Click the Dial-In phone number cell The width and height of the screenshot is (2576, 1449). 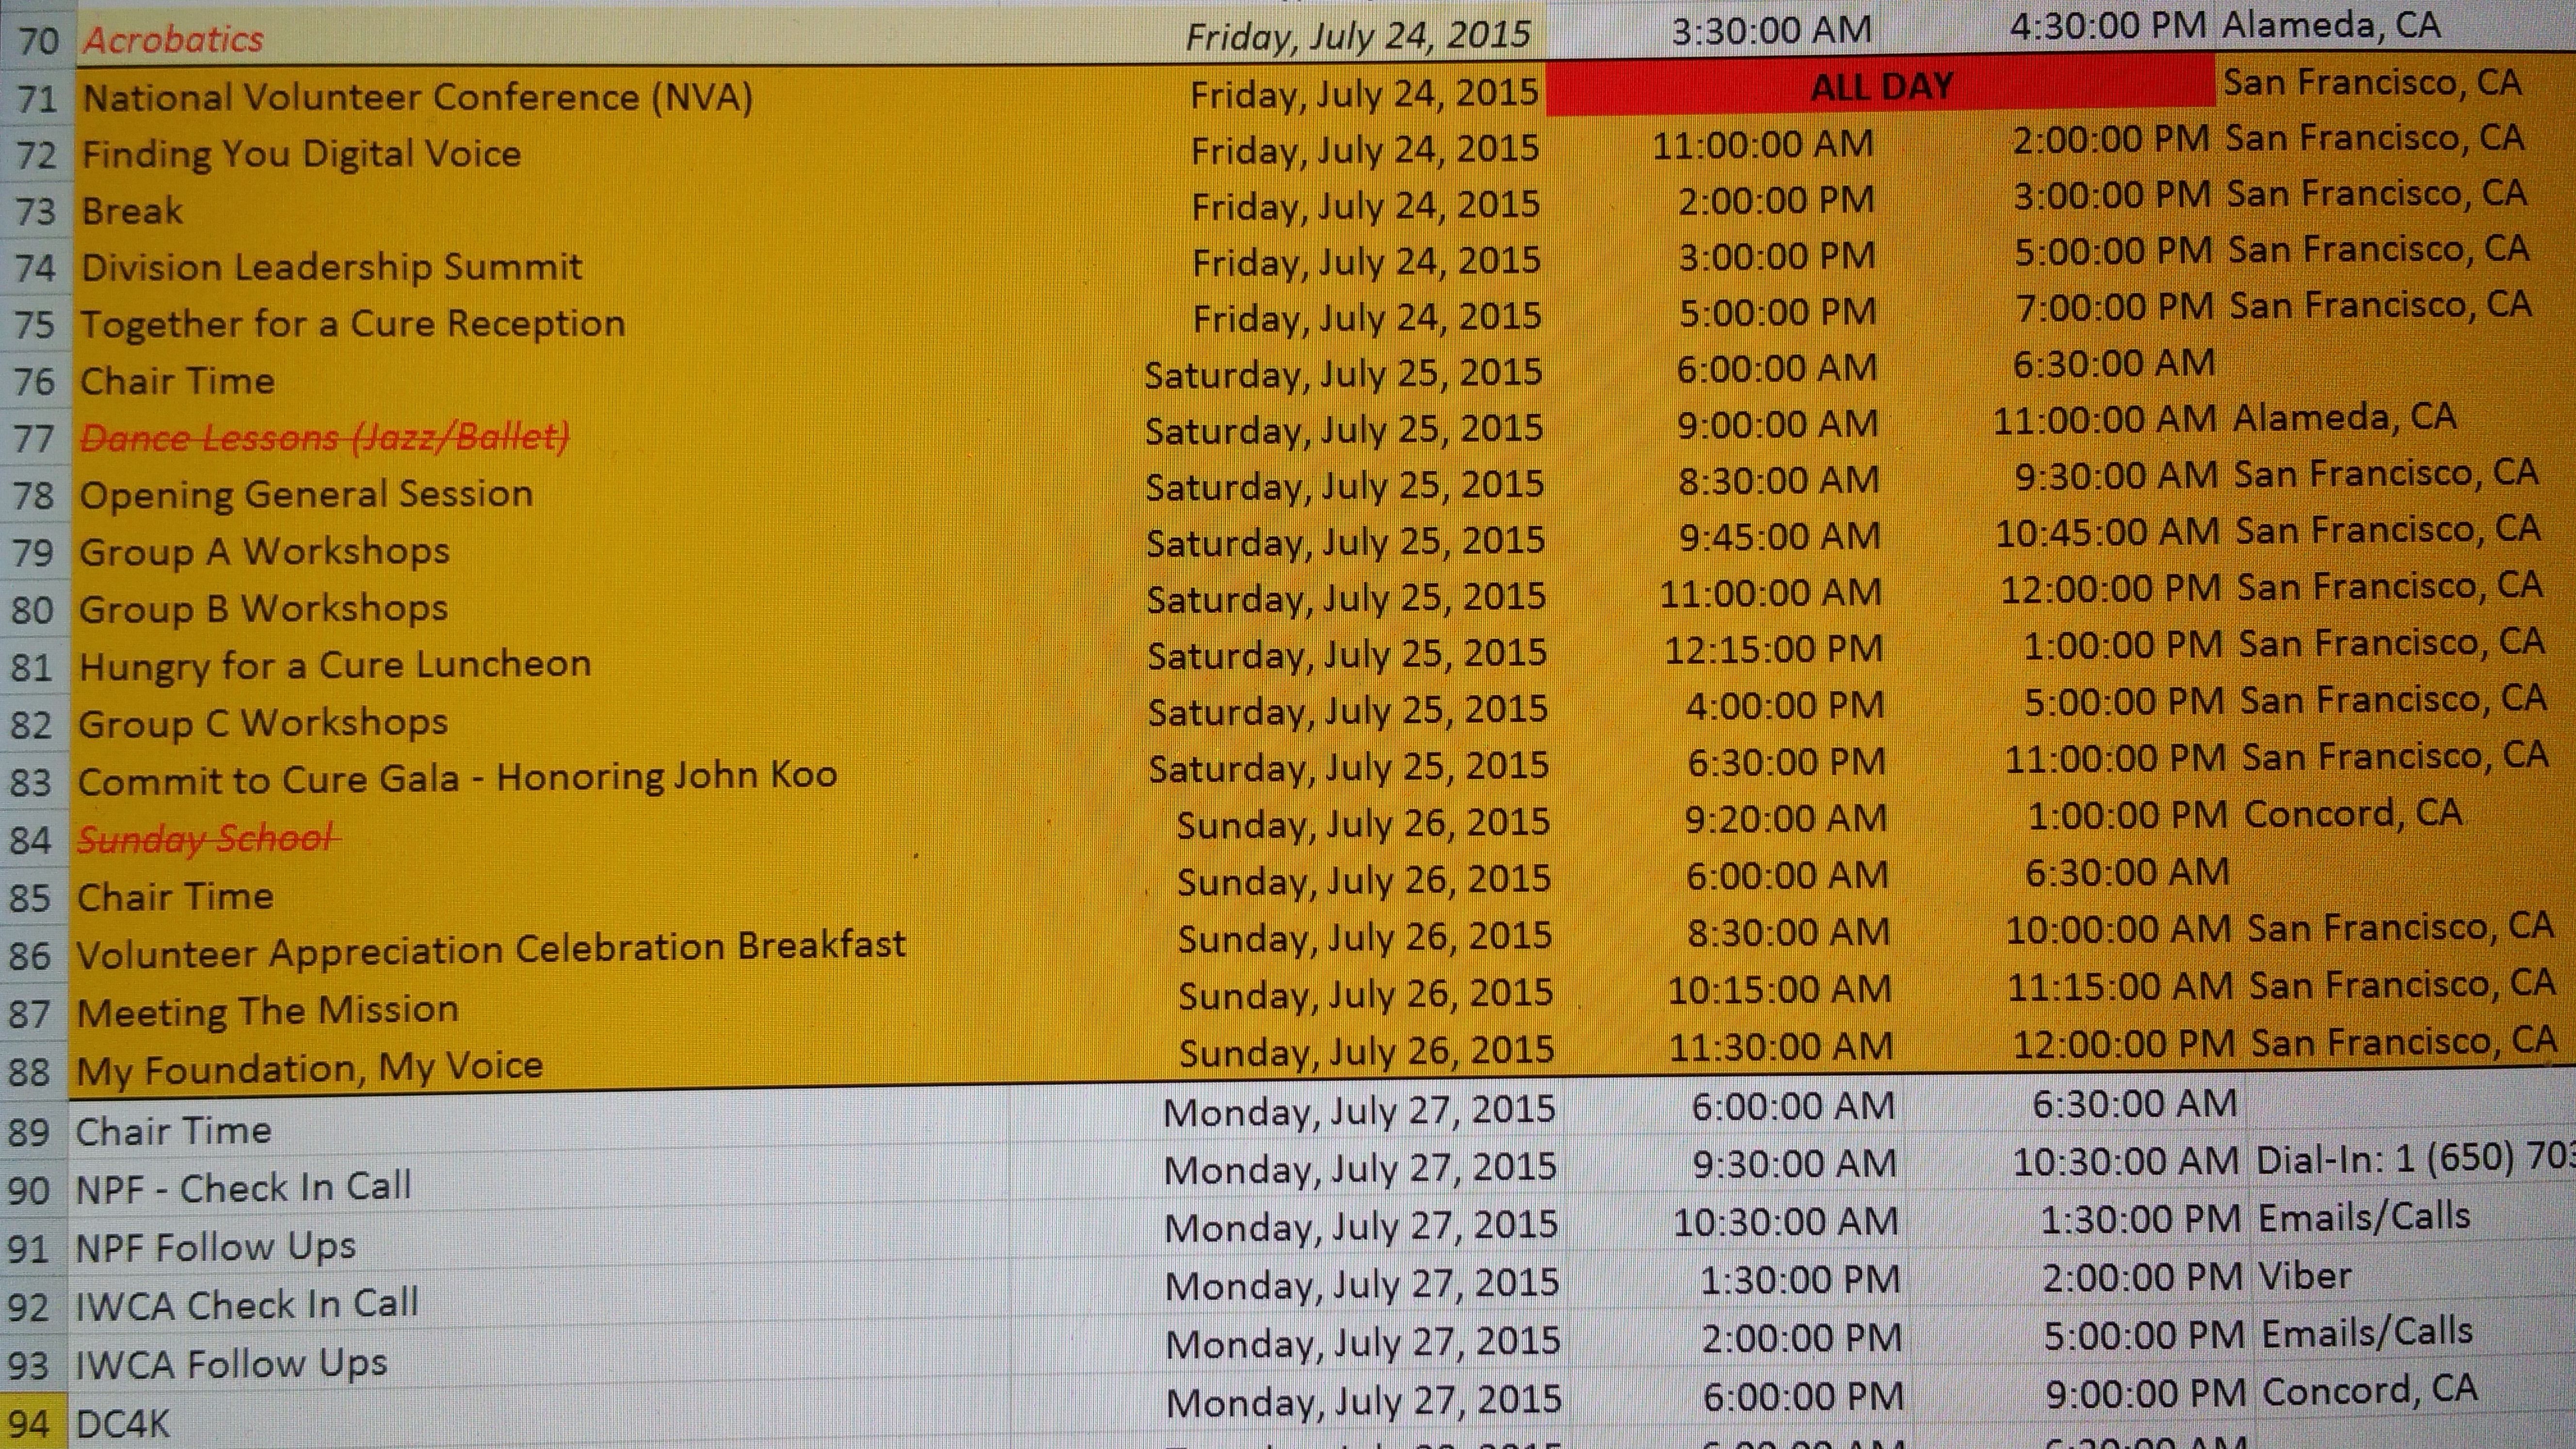pos(2410,1160)
